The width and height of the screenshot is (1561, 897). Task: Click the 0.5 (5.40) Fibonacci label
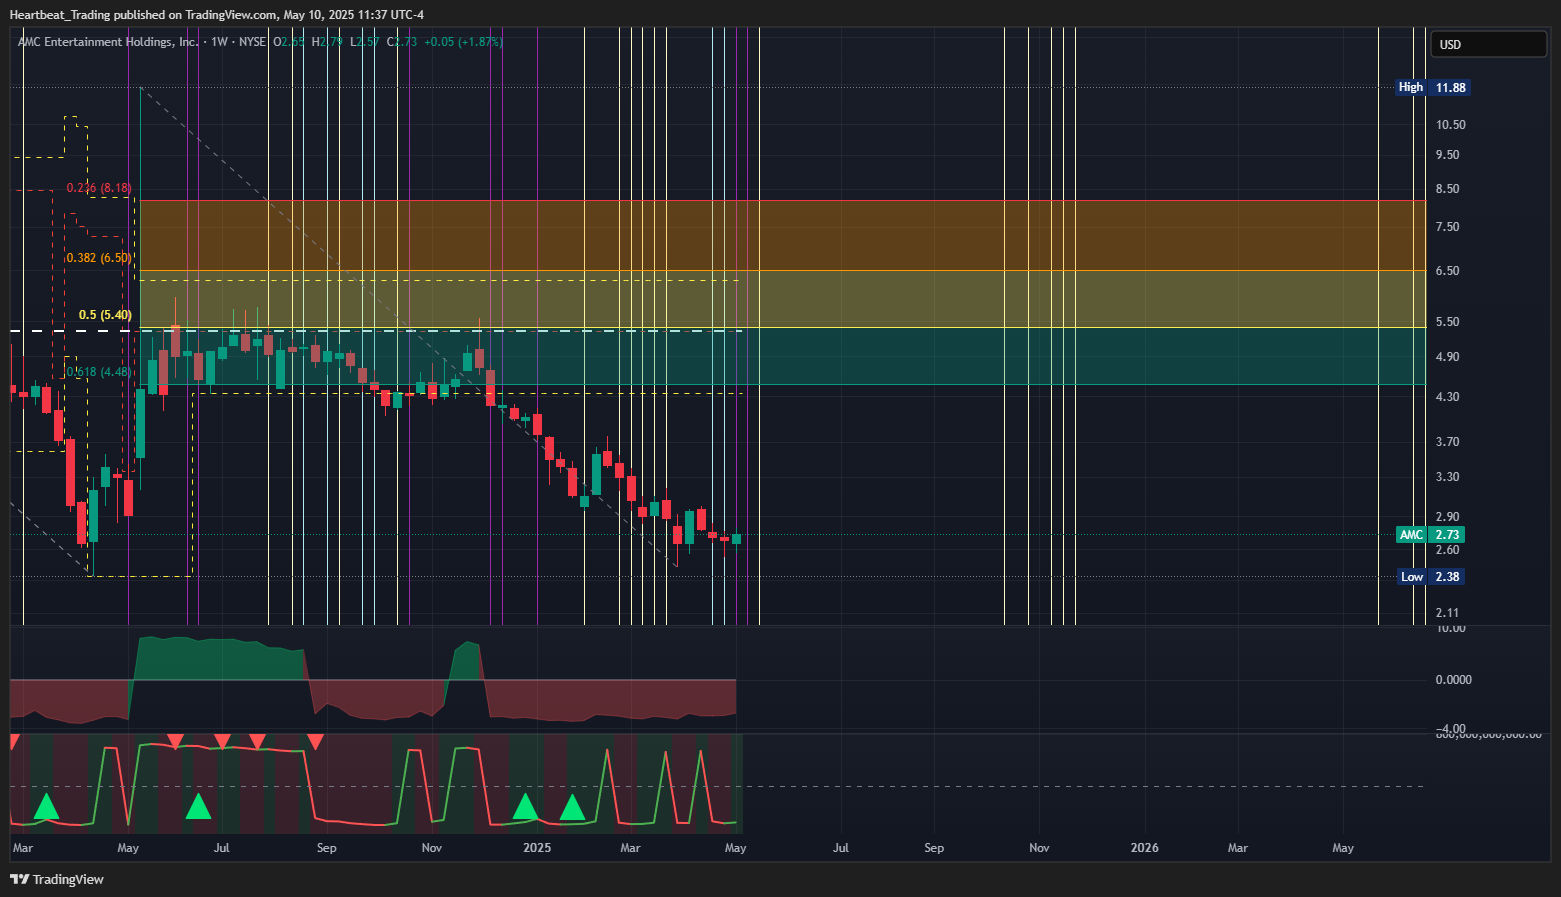[105, 315]
